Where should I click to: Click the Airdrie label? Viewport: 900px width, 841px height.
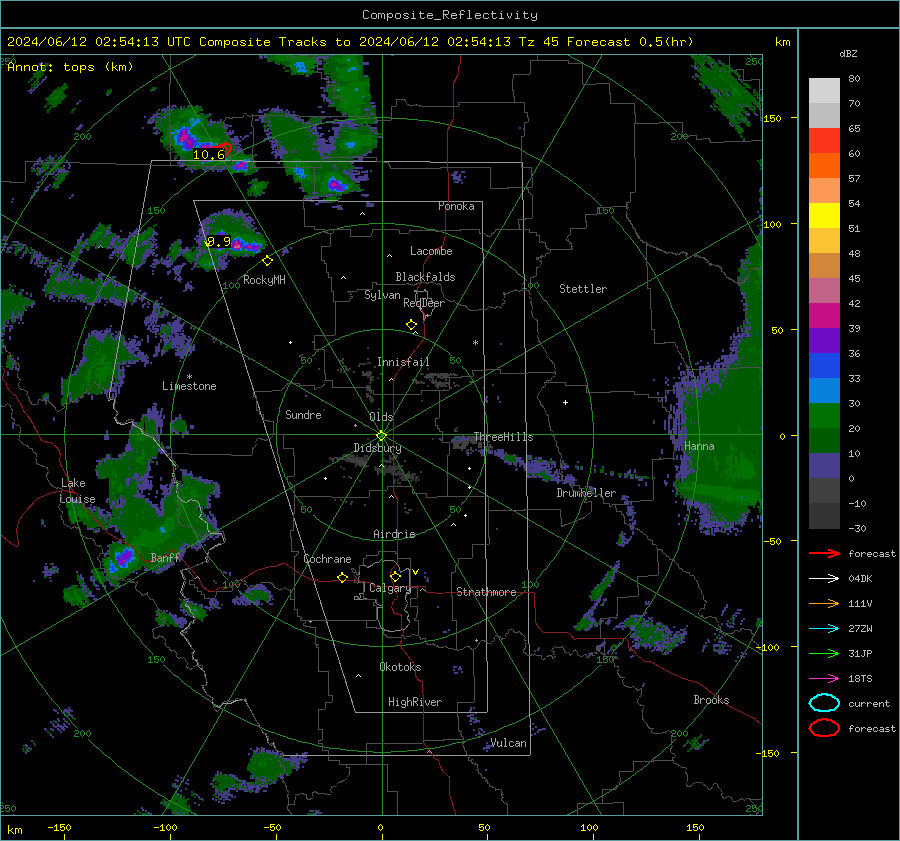pyautogui.click(x=394, y=534)
